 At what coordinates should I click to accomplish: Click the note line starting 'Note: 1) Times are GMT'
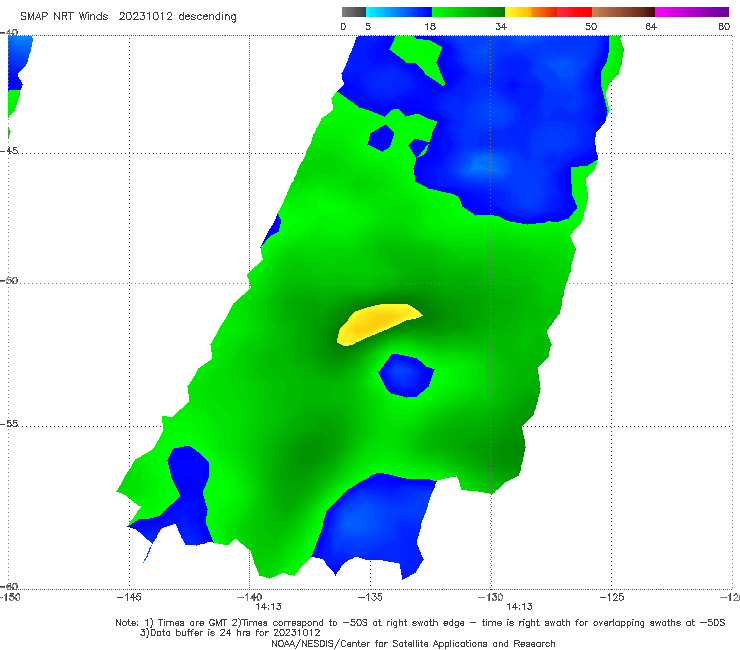(x=420, y=623)
